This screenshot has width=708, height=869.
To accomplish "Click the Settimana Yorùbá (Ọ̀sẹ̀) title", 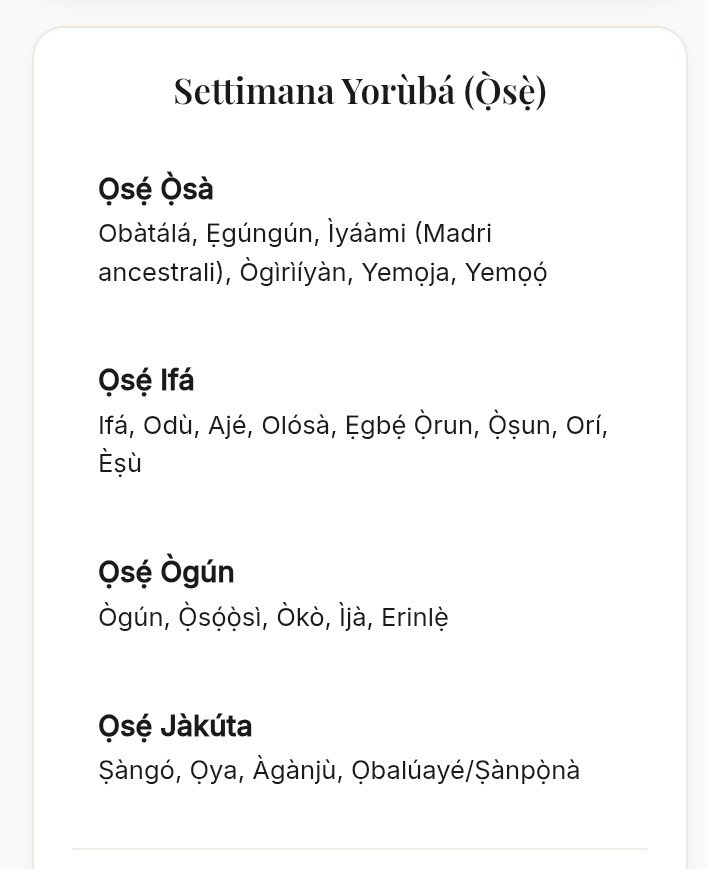I will [360, 91].
